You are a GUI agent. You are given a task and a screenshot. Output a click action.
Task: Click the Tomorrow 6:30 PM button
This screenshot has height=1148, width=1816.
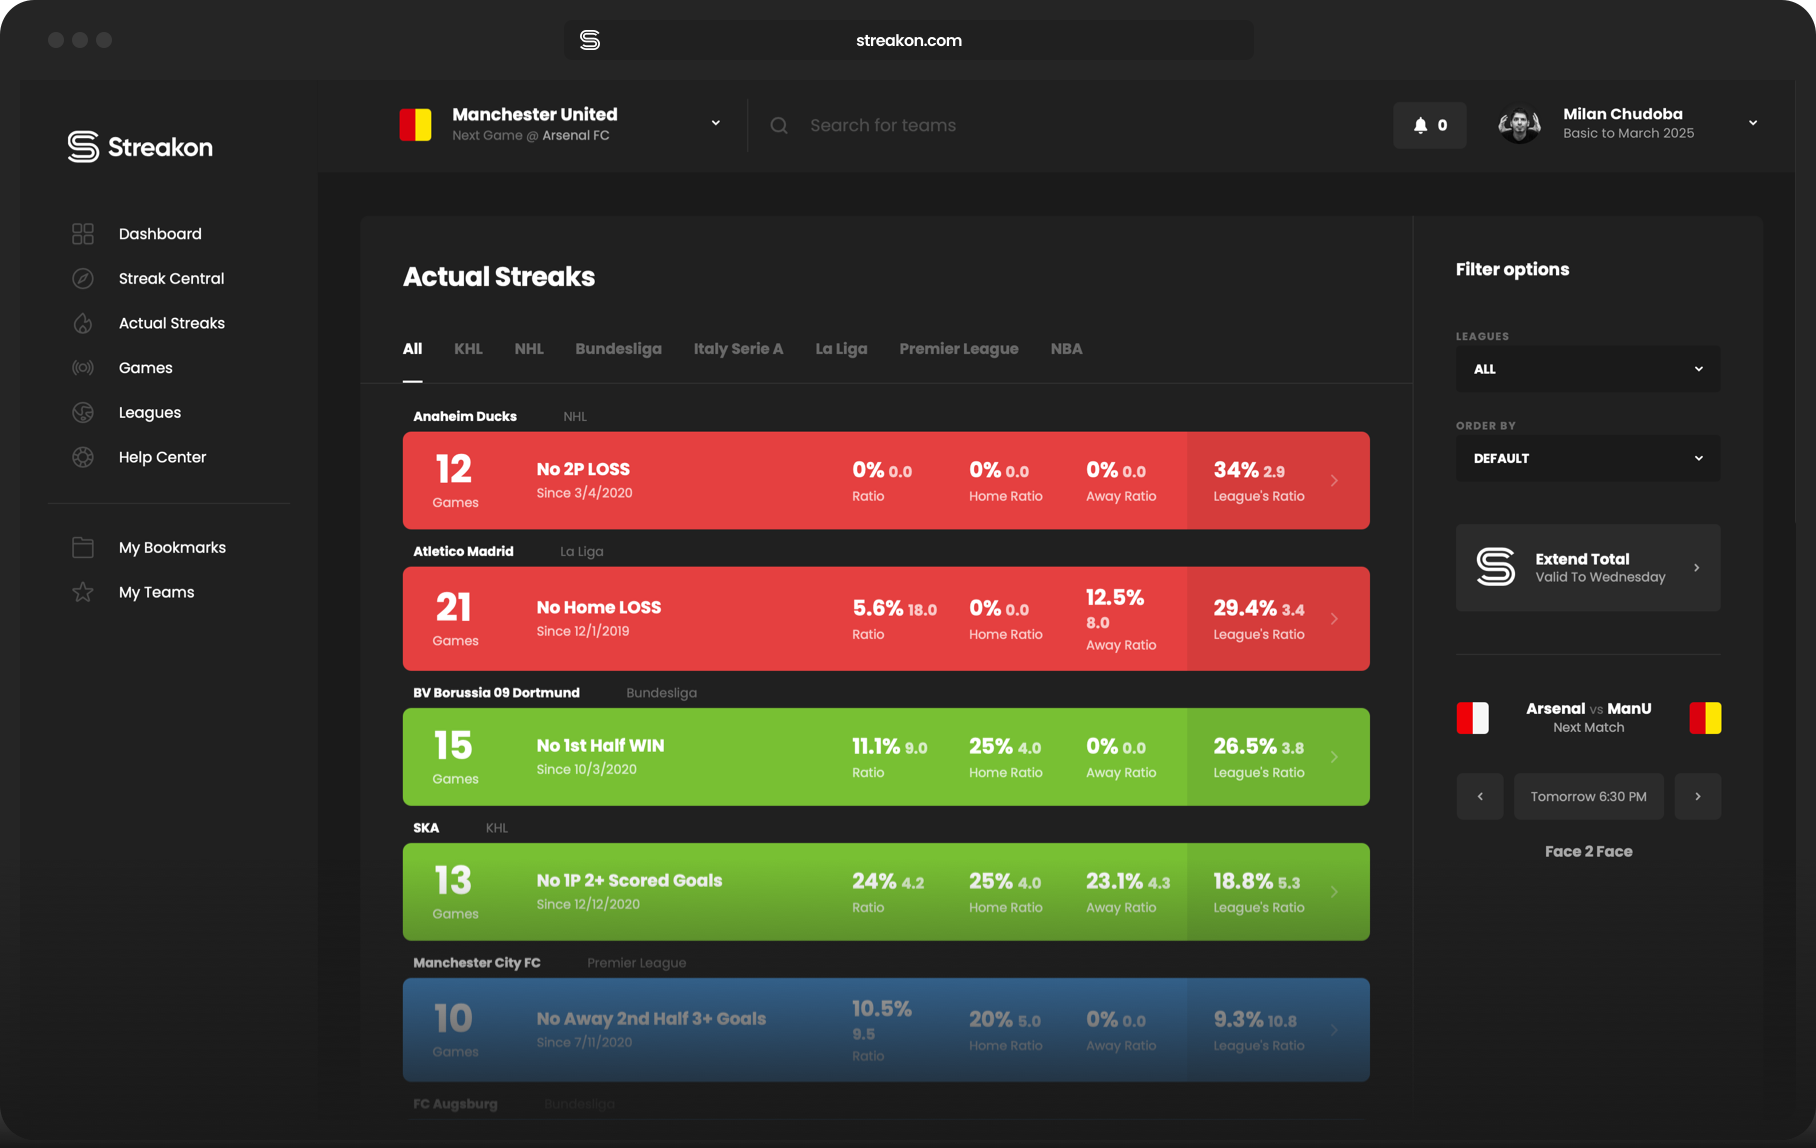pos(1588,797)
